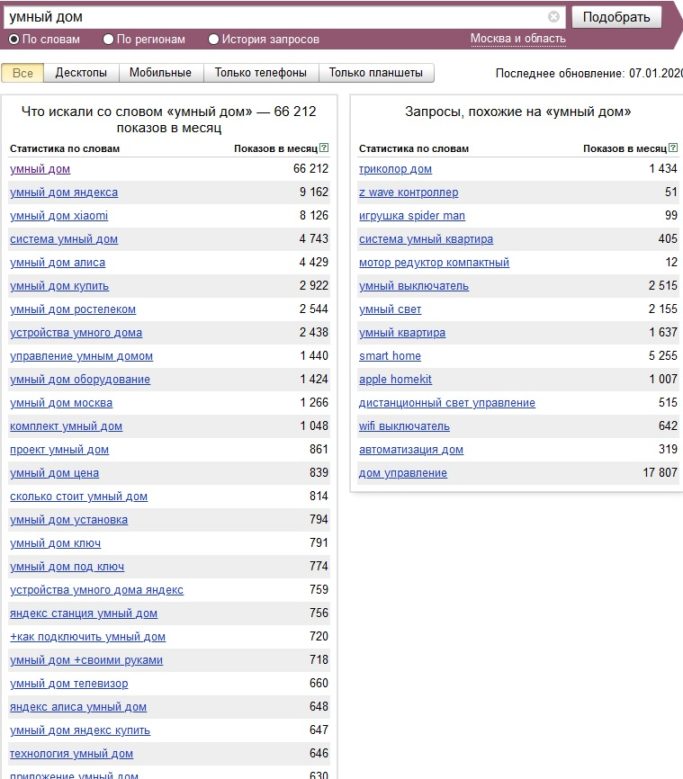The height and width of the screenshot is (779, 683).
Task: Open the 'умный дом цена' link
Action: tap(54, 473)
